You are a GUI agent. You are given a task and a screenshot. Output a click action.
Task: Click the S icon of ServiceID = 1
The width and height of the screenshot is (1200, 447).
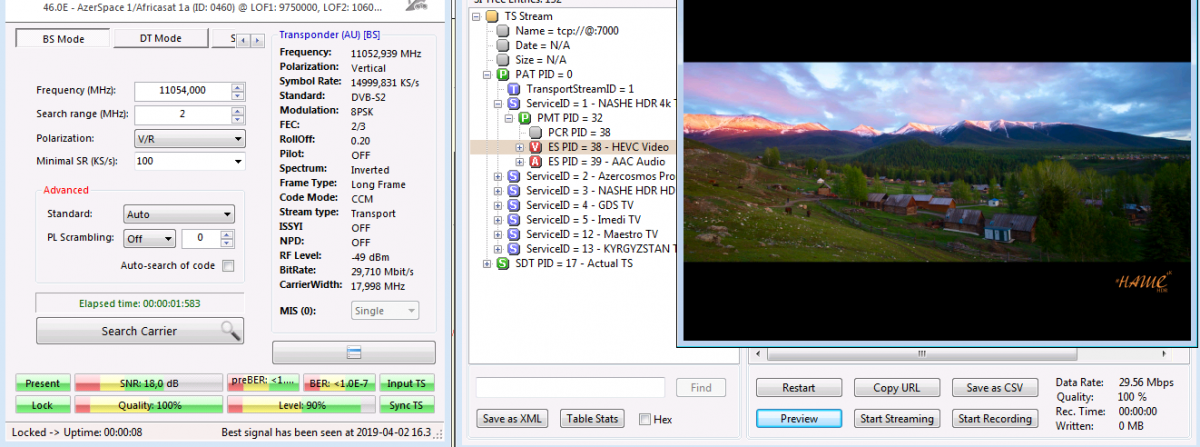point(514,104)
